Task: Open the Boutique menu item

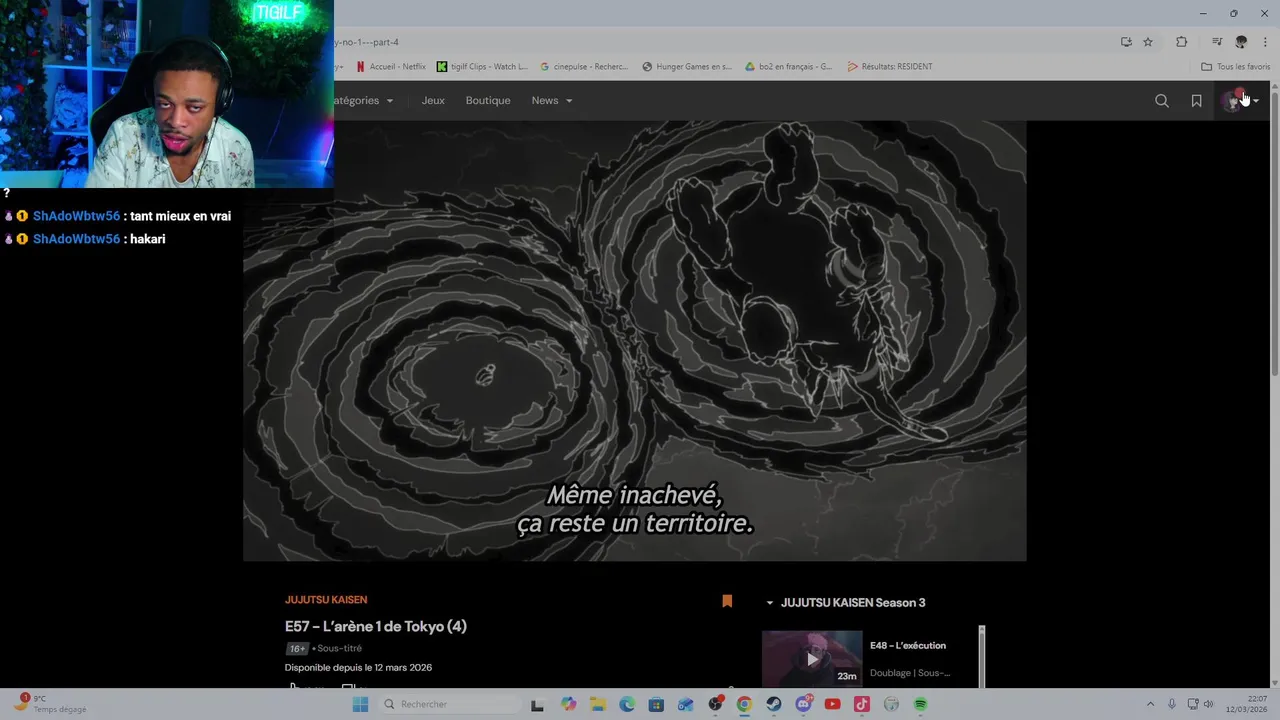Action: [x=488, y=101]
